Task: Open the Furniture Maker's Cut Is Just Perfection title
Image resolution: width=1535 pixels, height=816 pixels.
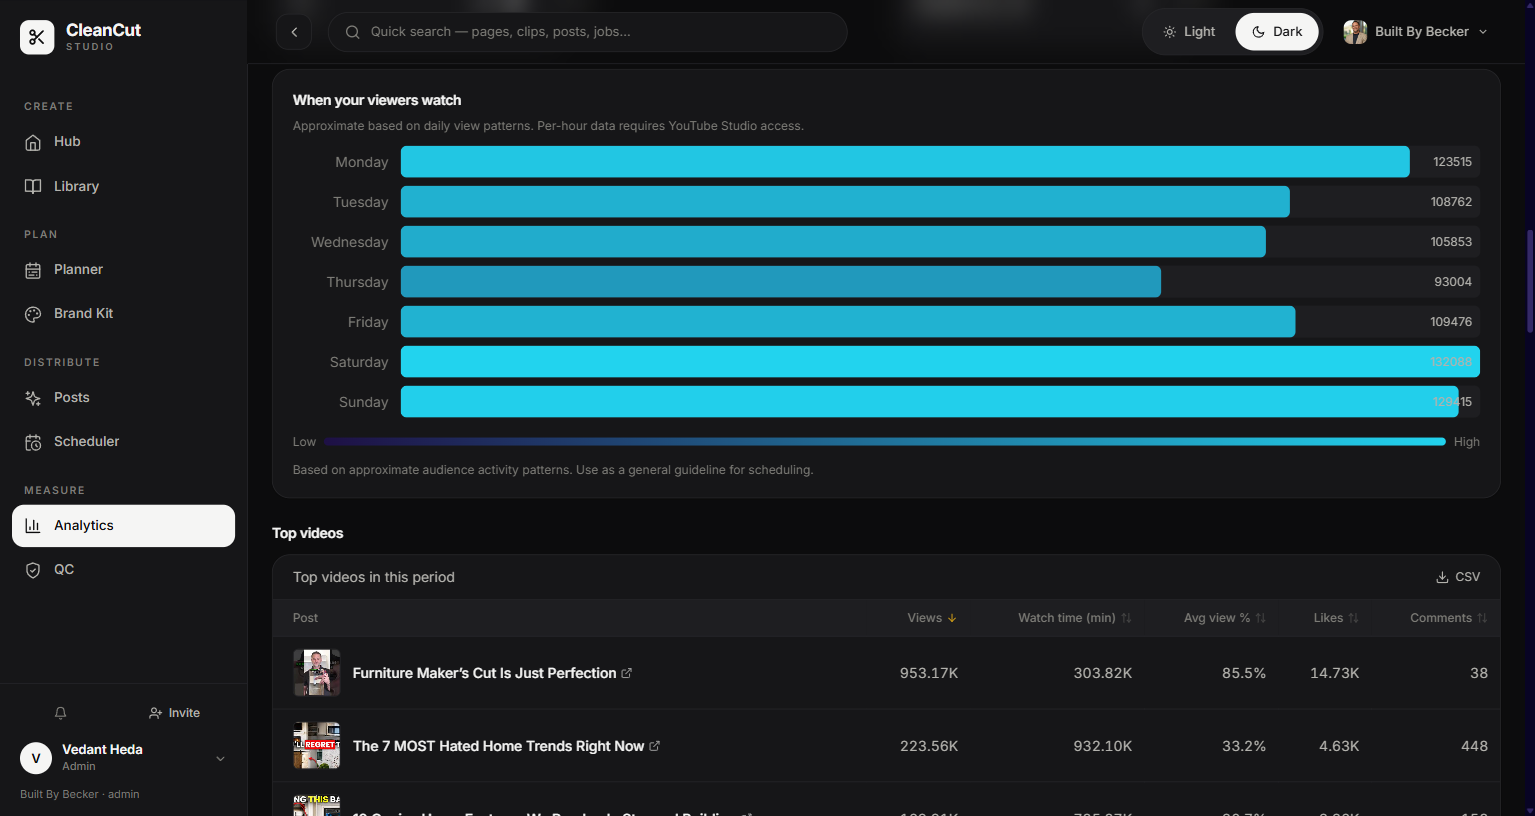Action: [484, 673]
